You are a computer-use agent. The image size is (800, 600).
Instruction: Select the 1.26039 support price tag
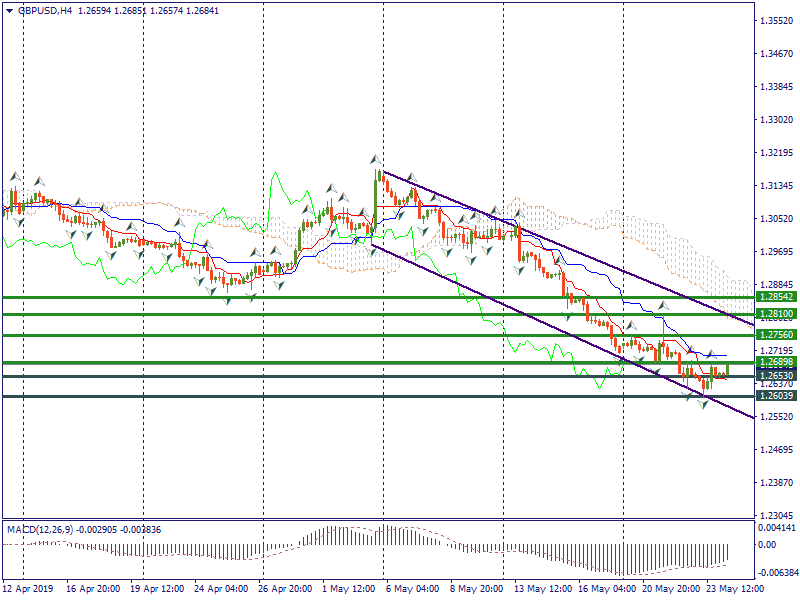tap(776, 396)
